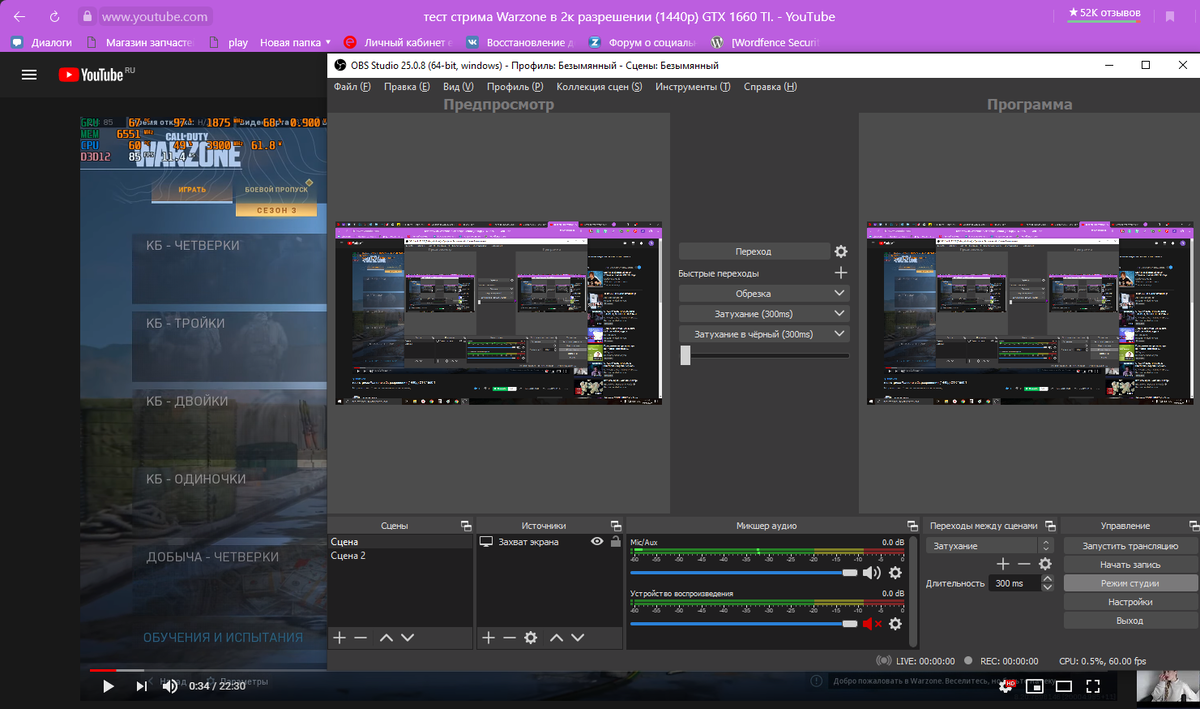Toggle Режим студии mode
The height and width of the screenshot is (709, 1200).
point(1130,583)
